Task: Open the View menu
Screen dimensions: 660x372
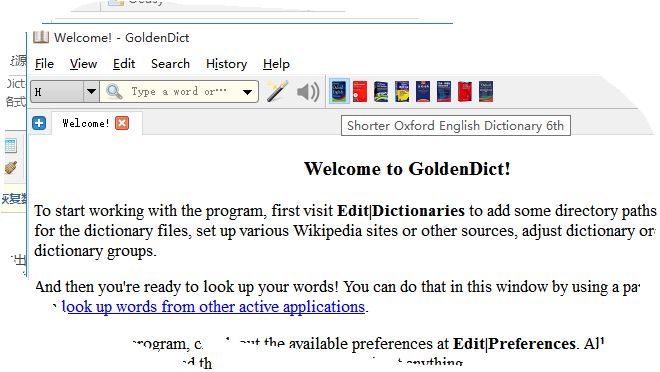Action: [x=83, y=64]
